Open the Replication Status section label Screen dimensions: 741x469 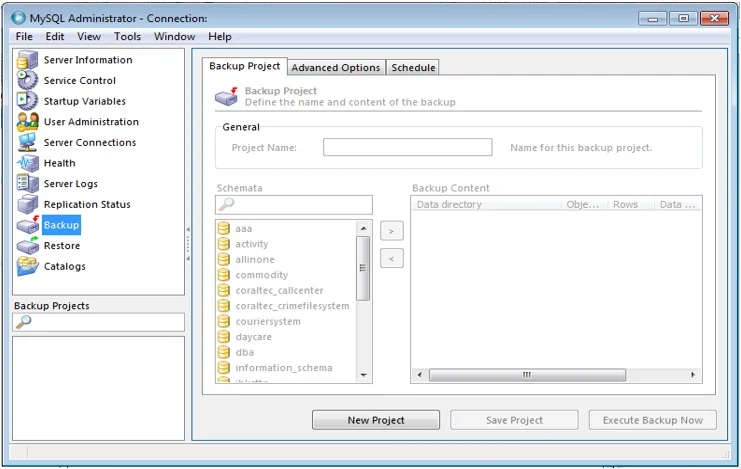coord(87,204)
